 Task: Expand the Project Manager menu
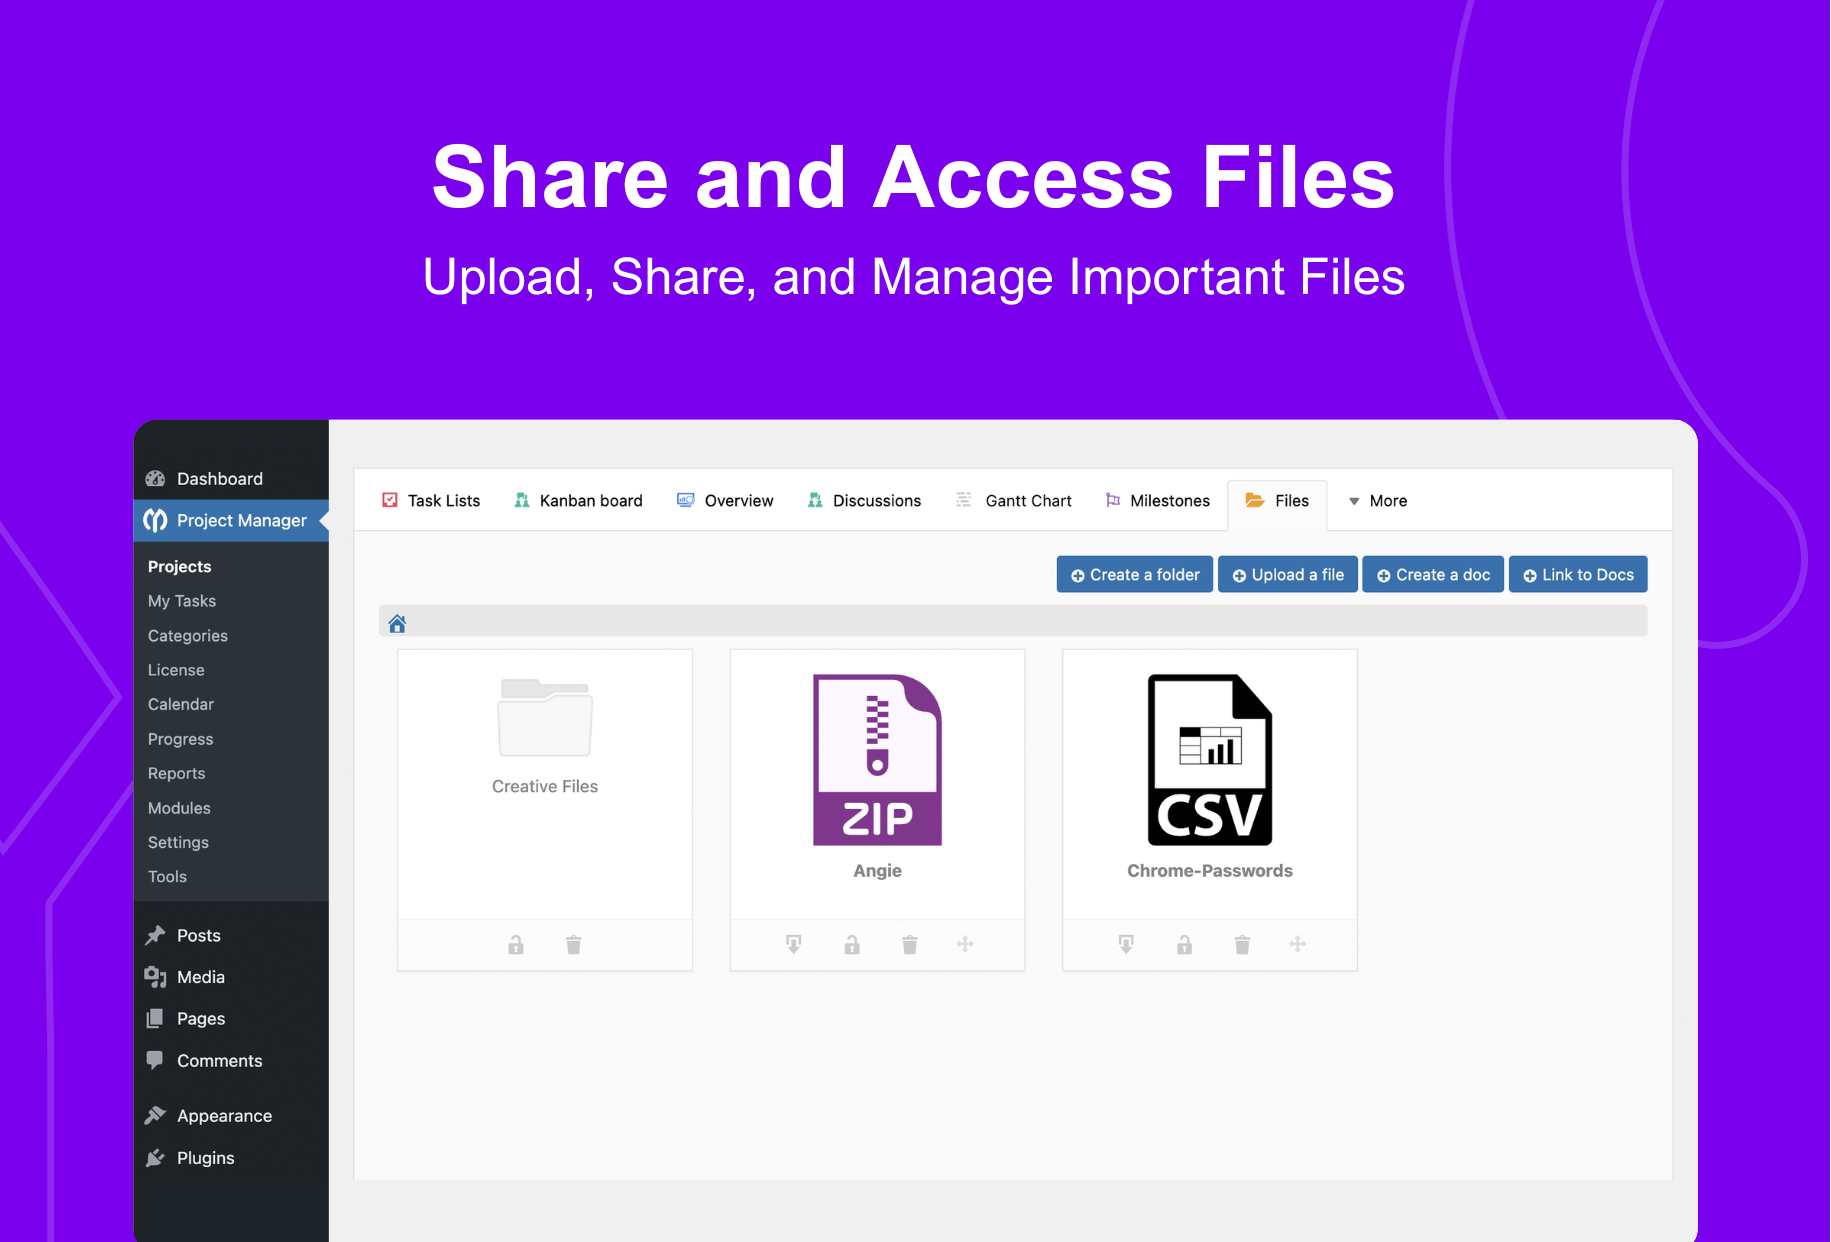coord(240,520)
